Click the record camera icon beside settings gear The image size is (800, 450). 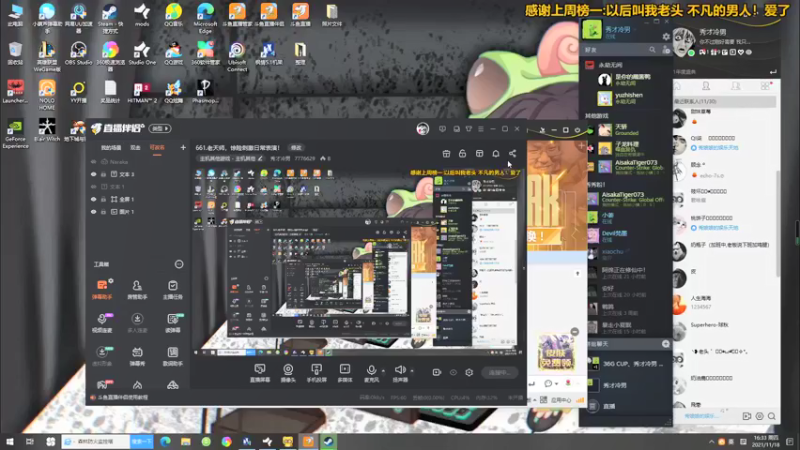437,372
